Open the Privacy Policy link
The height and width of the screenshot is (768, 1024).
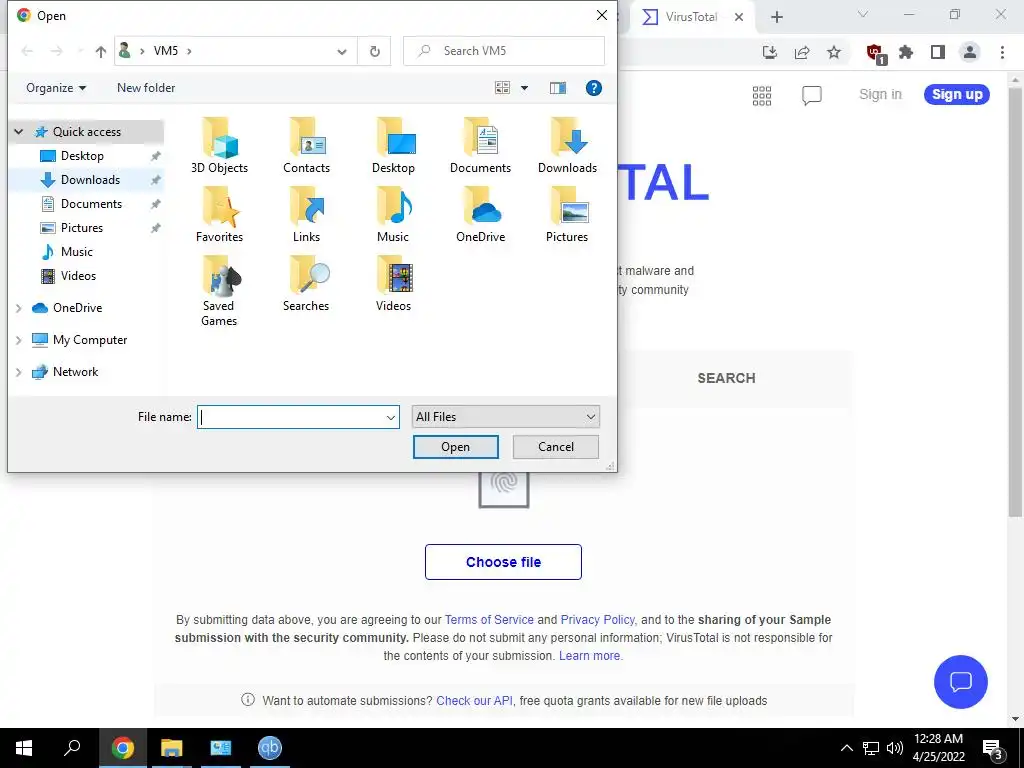598,620
